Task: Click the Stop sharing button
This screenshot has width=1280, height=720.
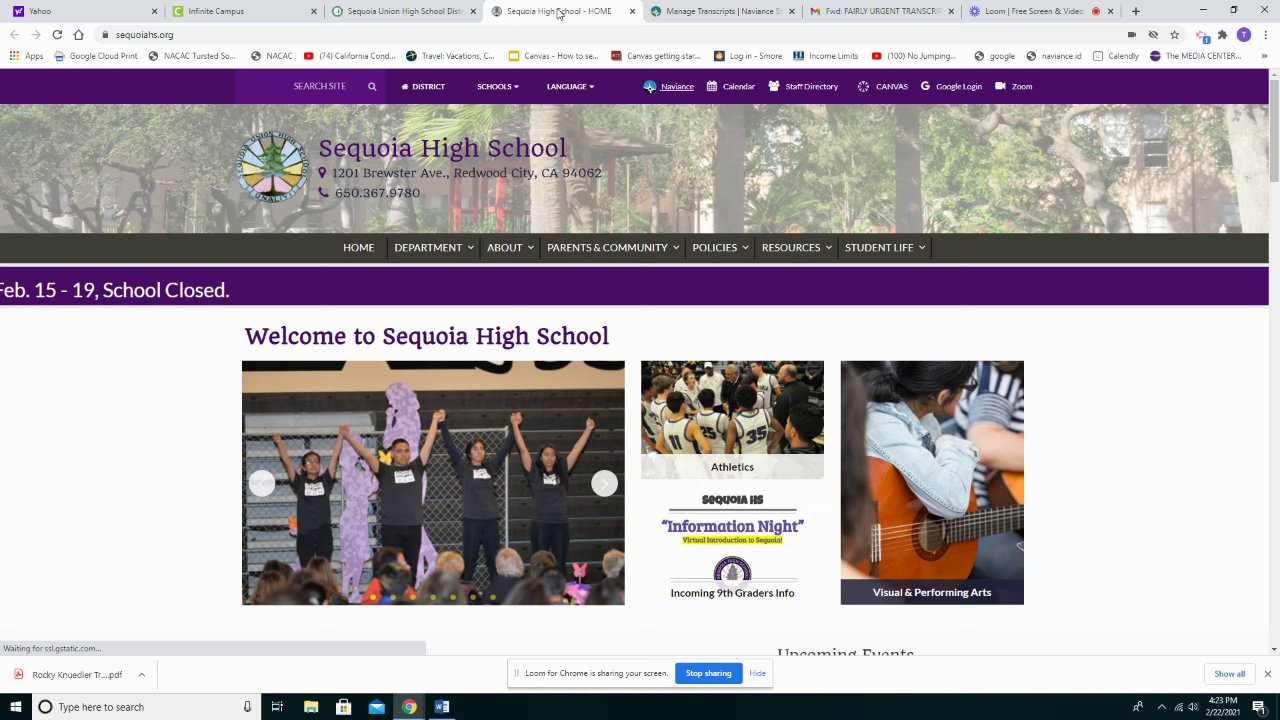Action: [x=708, y=673]
